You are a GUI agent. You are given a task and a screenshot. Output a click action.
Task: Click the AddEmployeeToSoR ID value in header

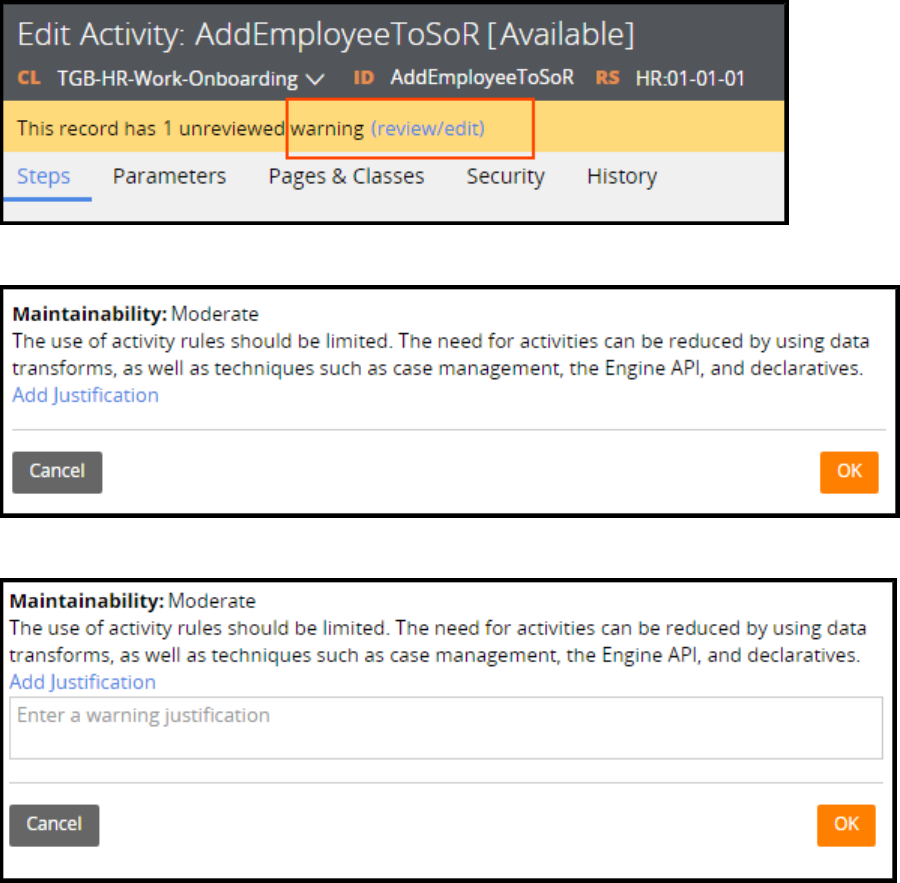(482, 77)
